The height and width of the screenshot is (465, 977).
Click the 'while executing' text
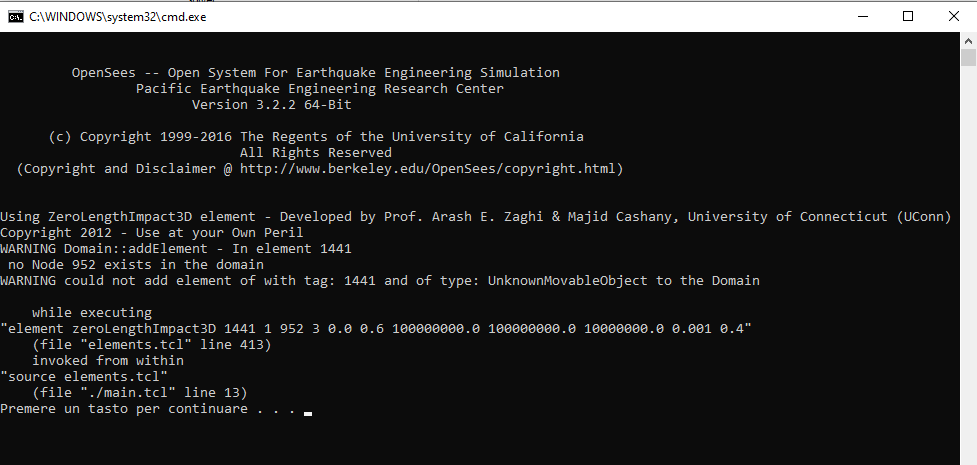[92, 312]
